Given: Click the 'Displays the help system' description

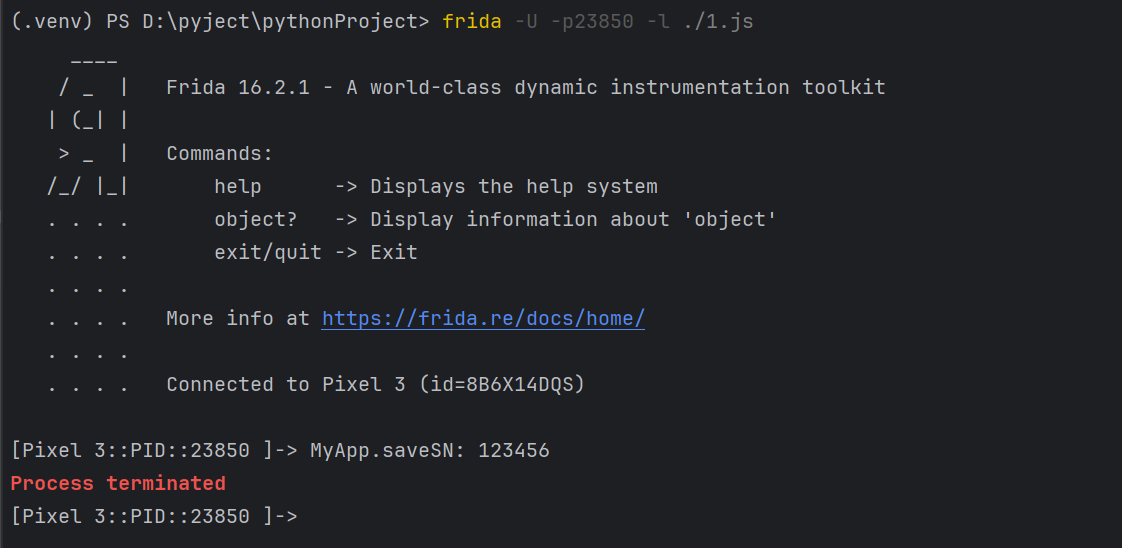Looking at the screenshot, I should click(514, 187).
